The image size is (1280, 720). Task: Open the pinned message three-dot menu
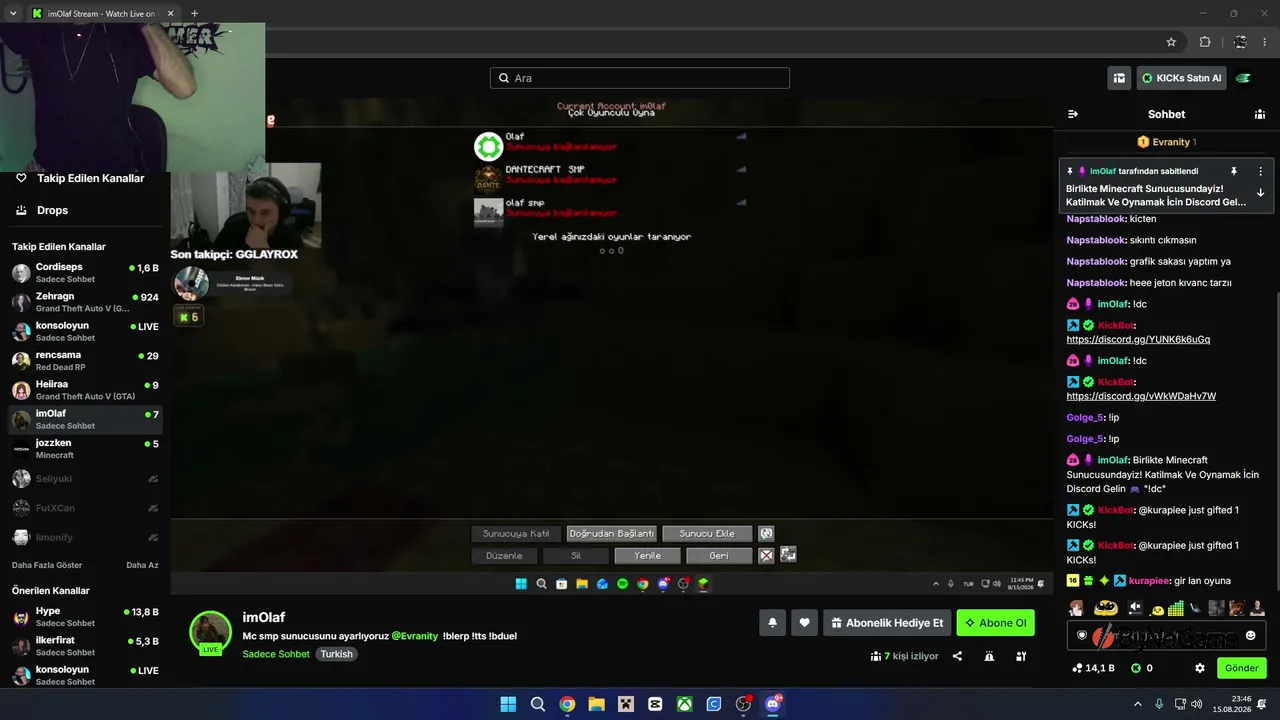pos(1260,171)
